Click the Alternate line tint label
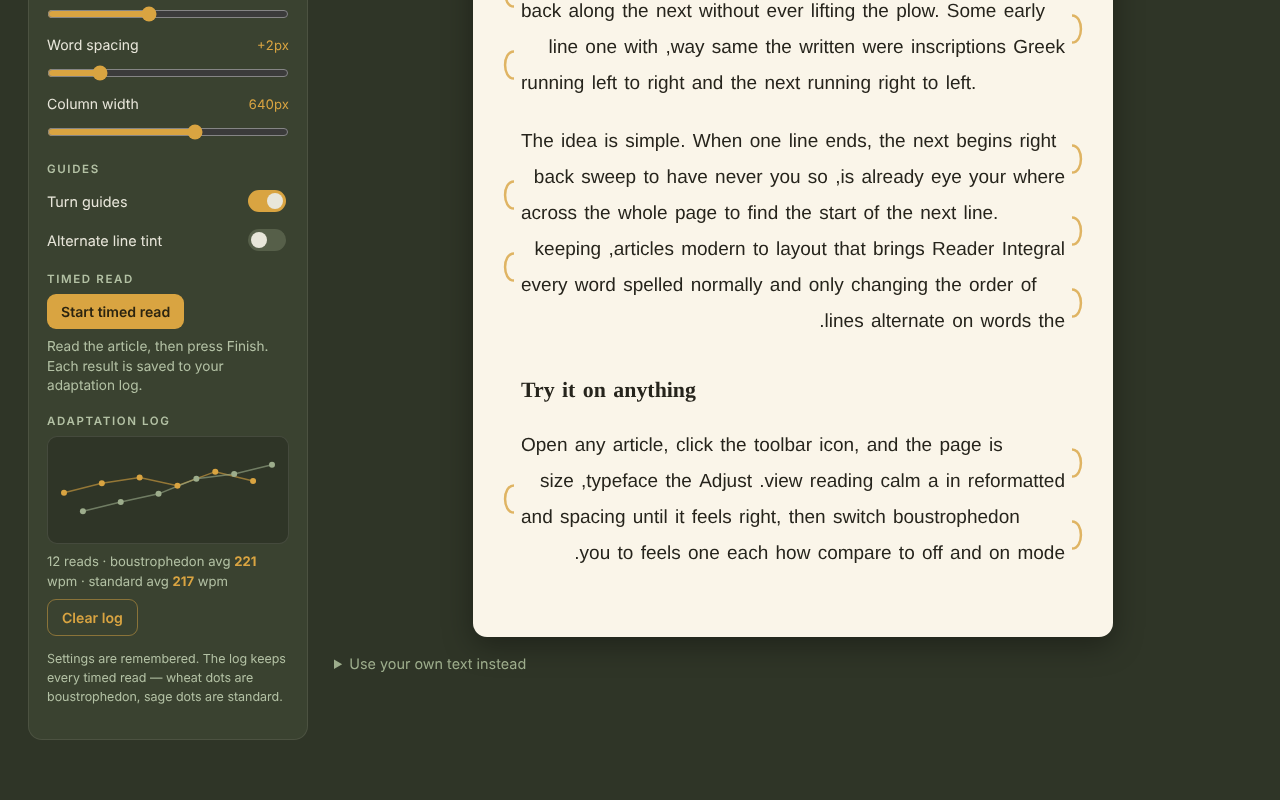 [x=104, y=241]
